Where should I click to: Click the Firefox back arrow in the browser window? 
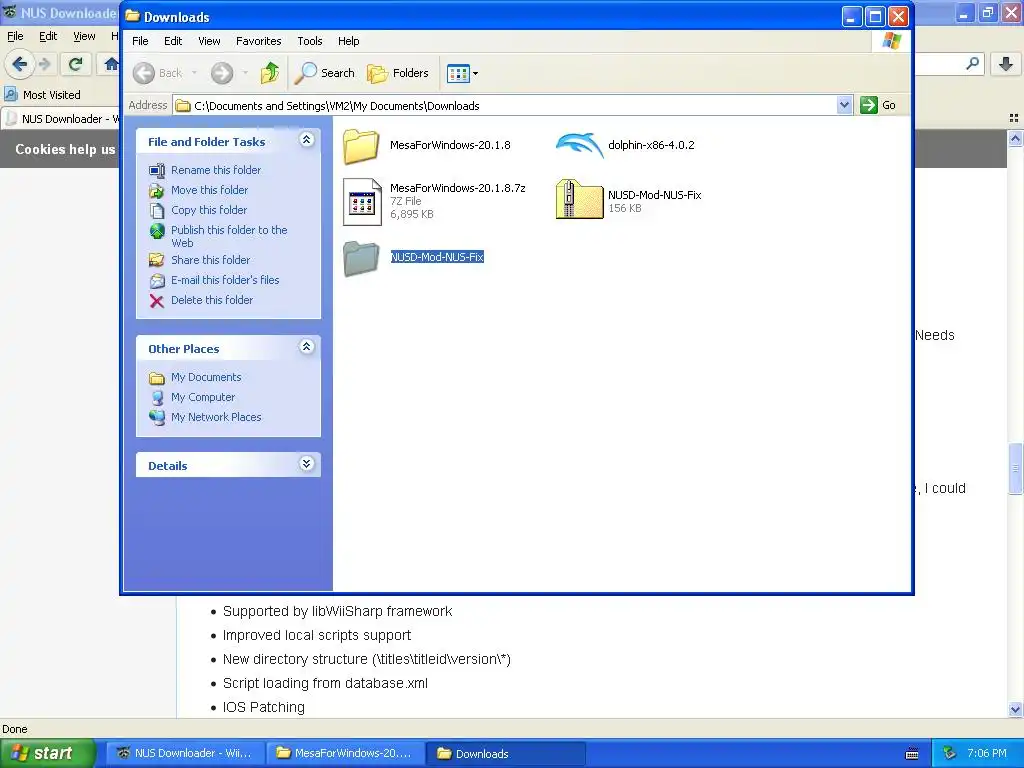pyautogui.click(x=20, y=64)
